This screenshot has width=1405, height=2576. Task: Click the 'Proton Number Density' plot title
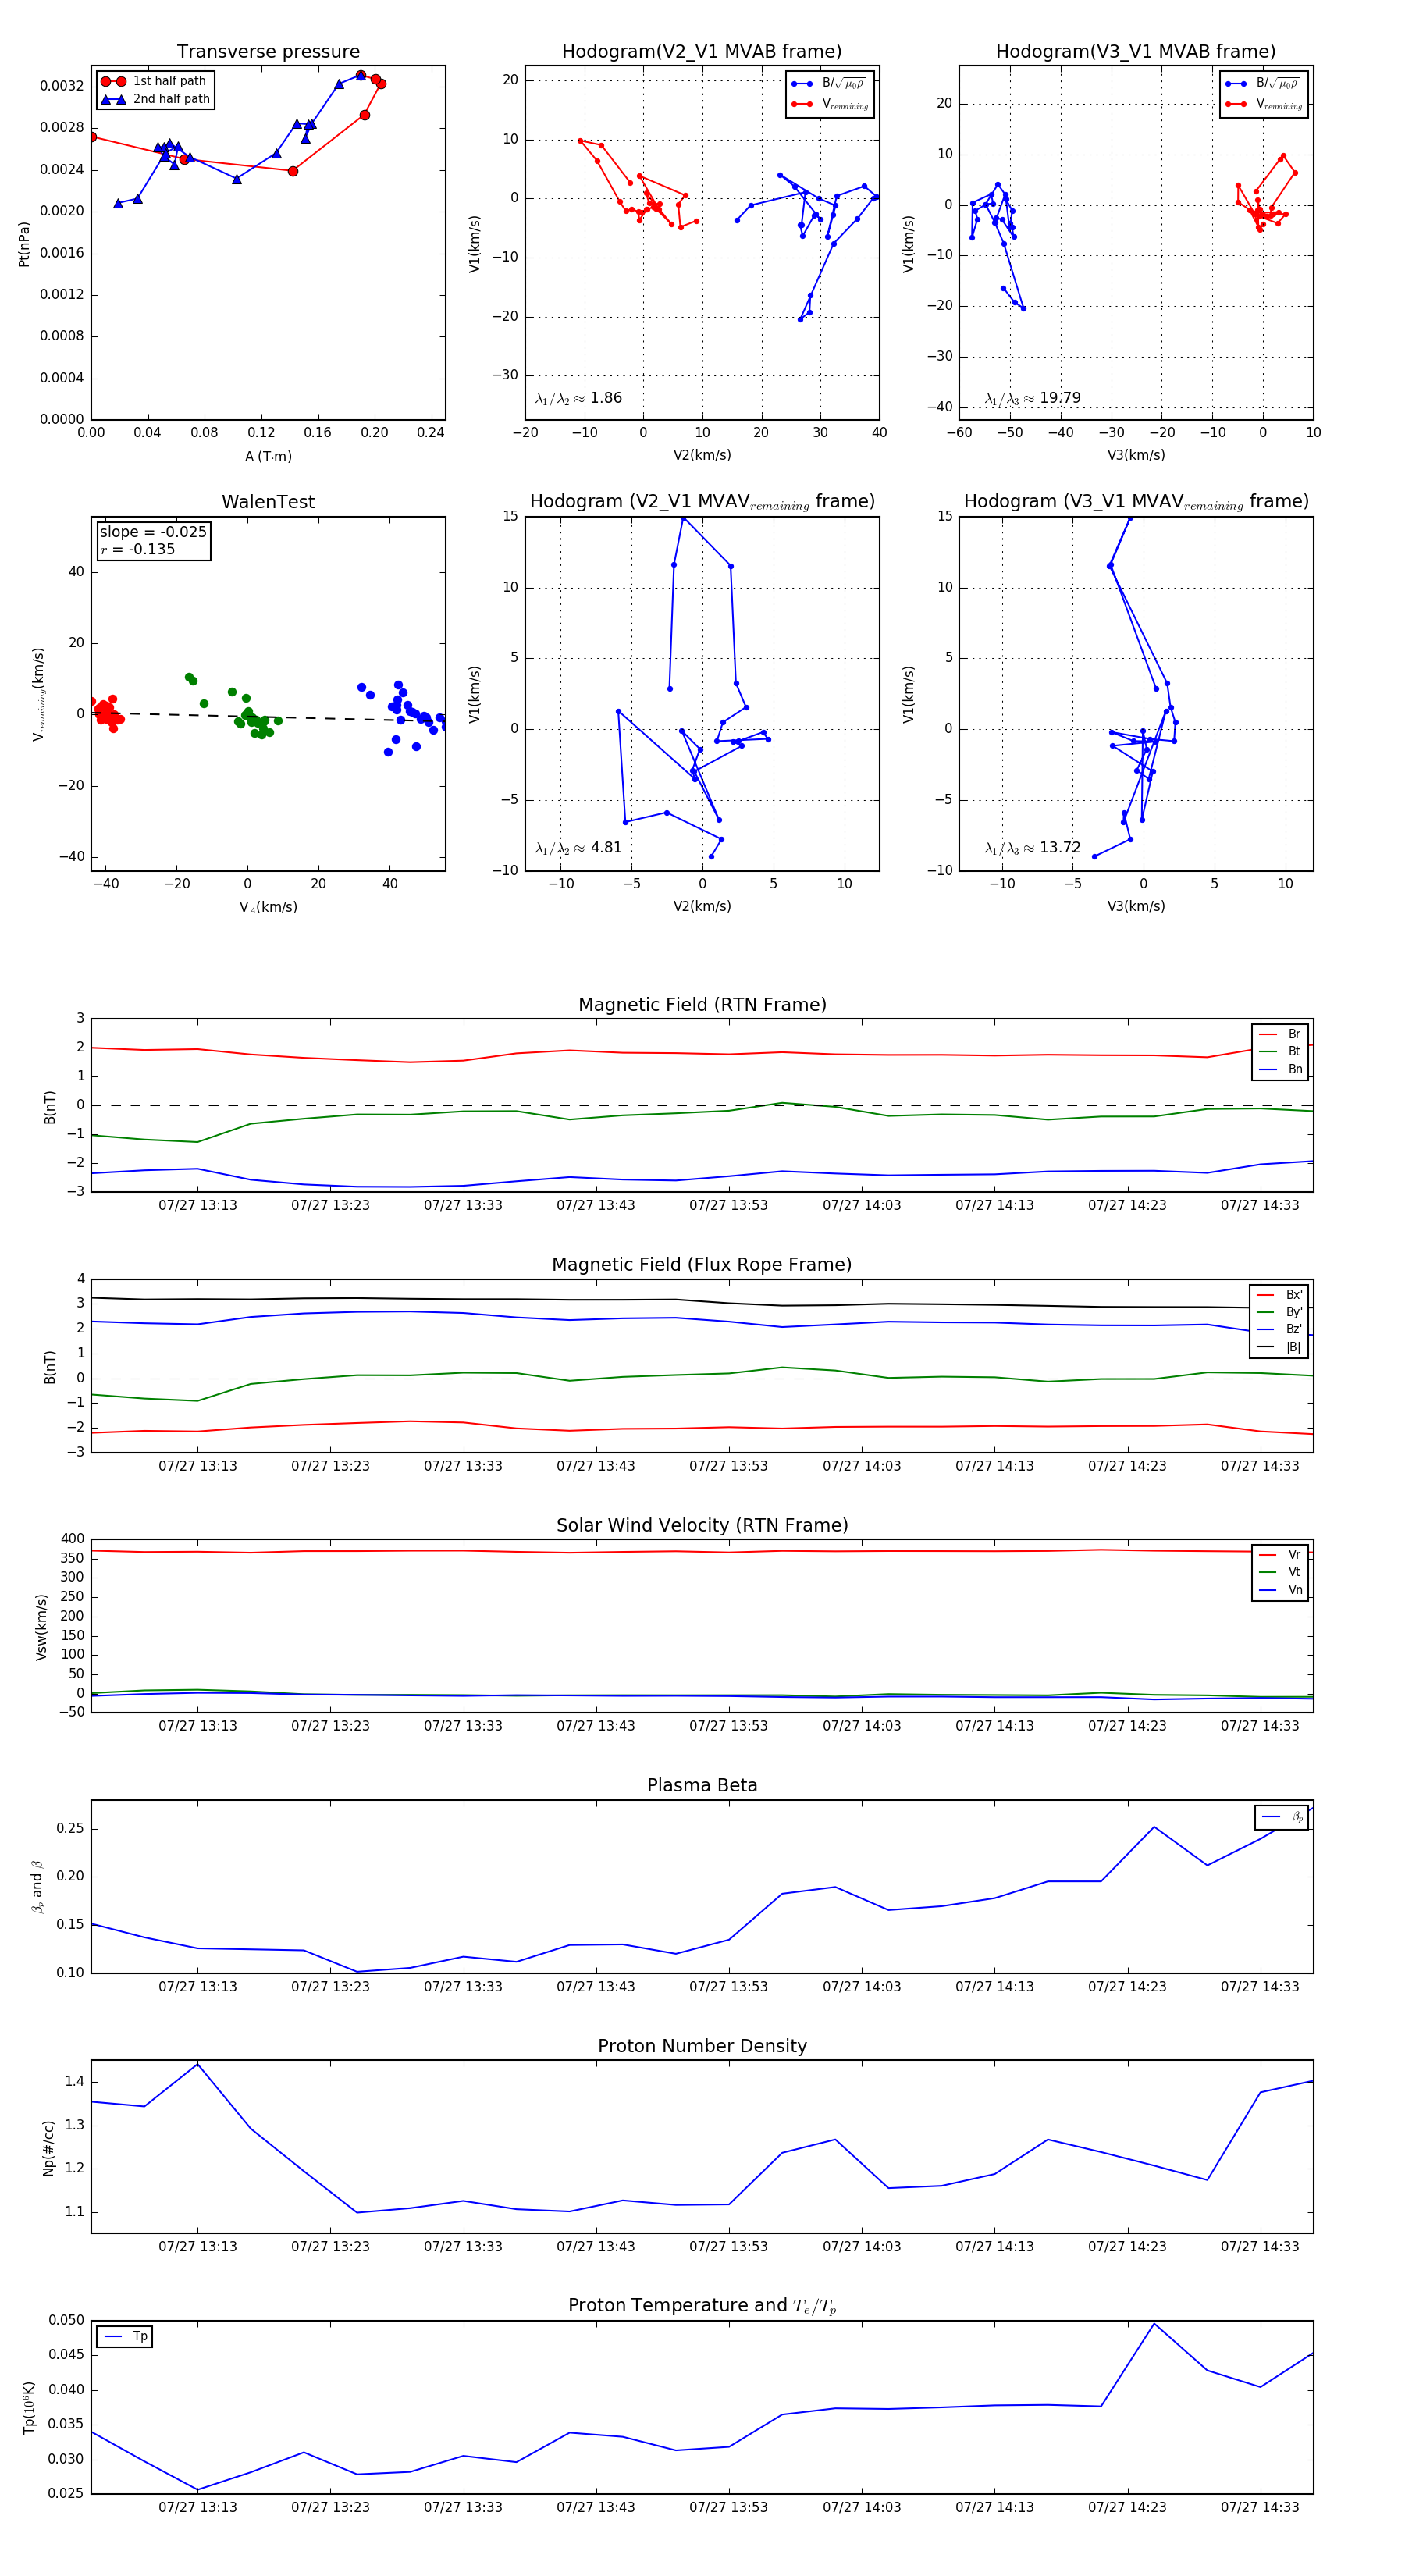[702, 2046]
